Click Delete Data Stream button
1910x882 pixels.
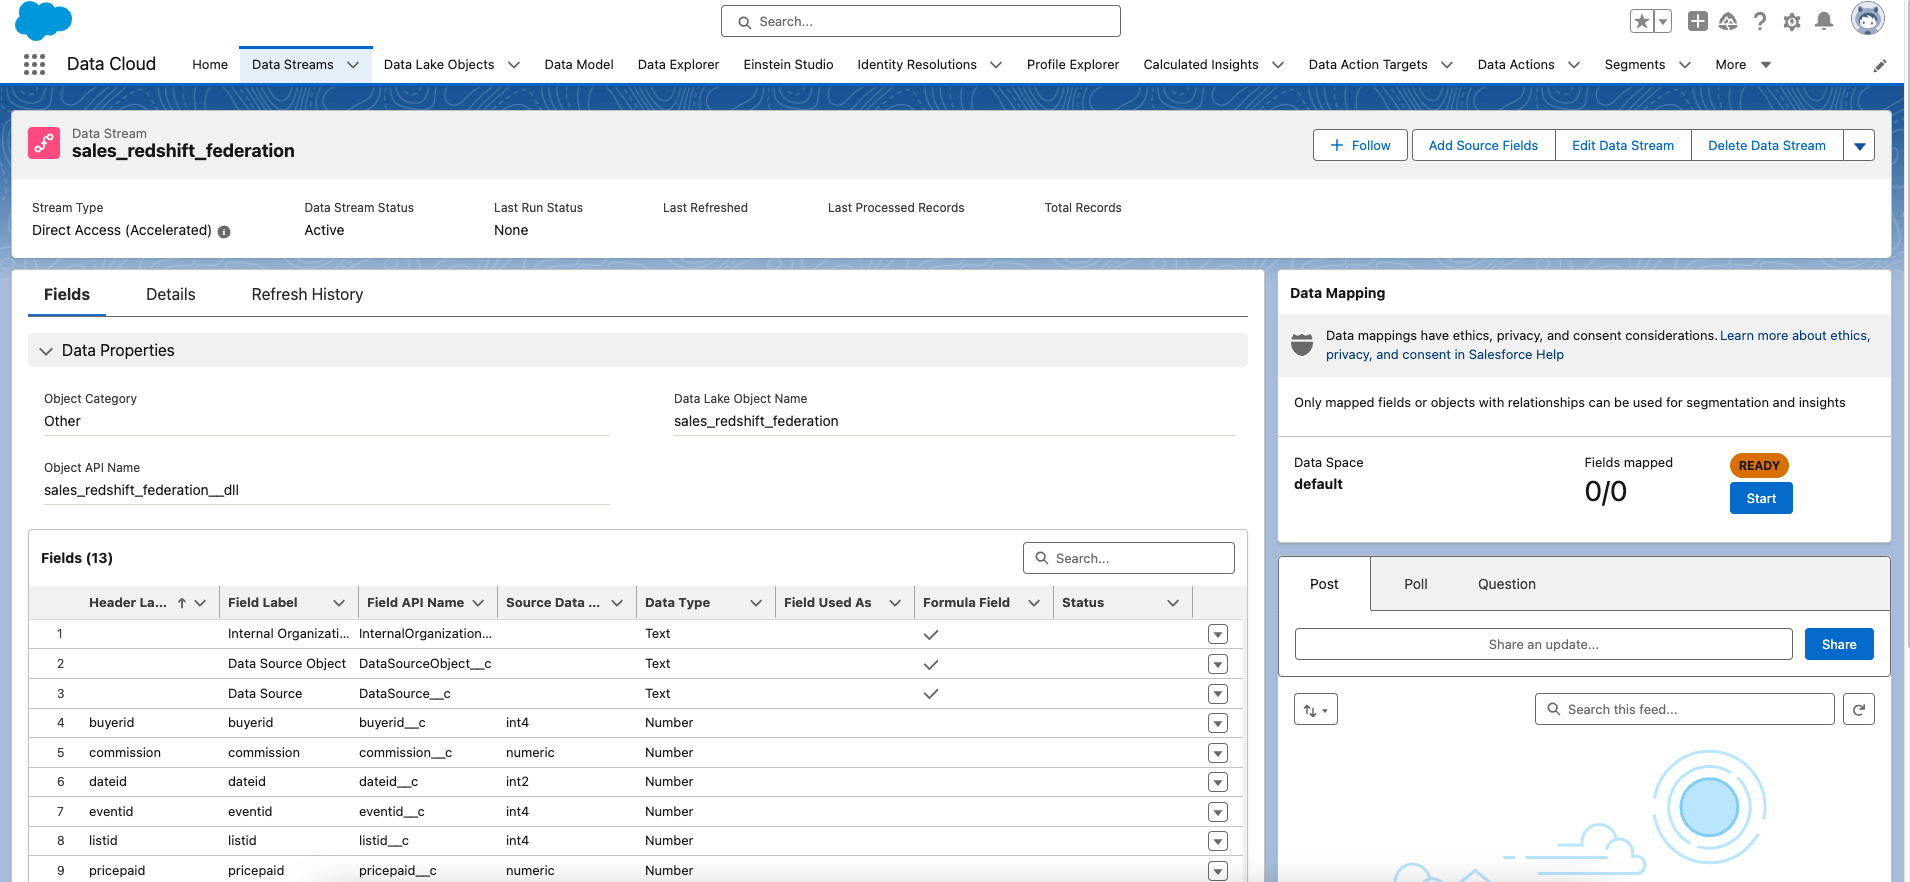coord(1767,146)
